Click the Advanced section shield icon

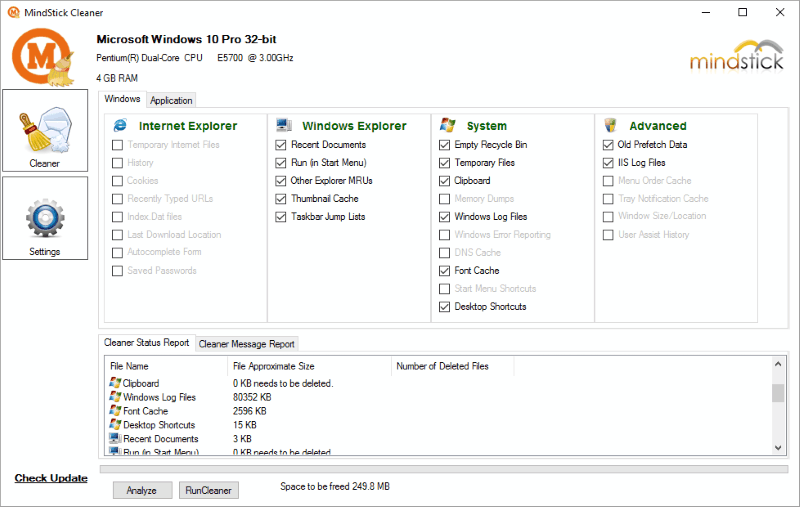(x=610, y=125)
